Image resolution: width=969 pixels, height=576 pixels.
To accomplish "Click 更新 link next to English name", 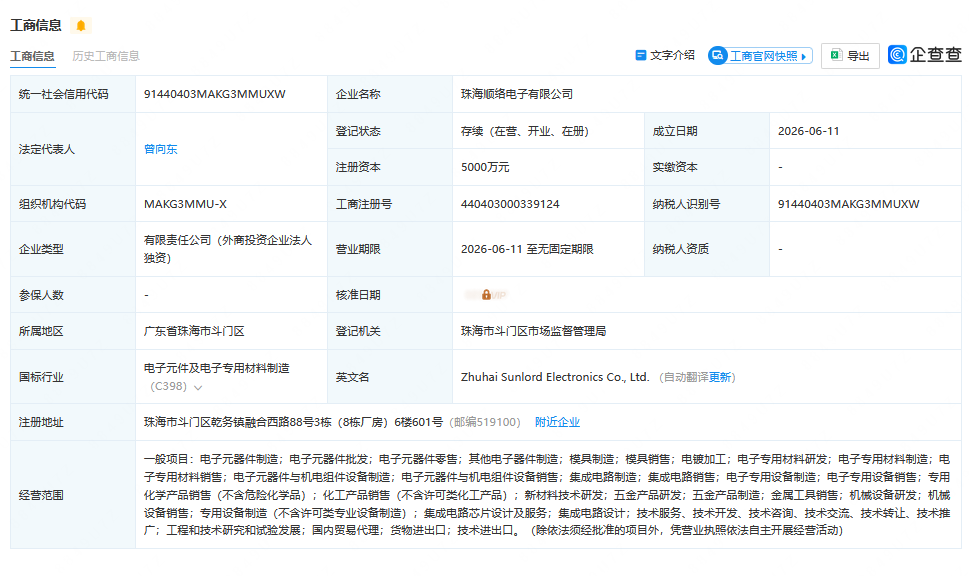I will (720, 377).
